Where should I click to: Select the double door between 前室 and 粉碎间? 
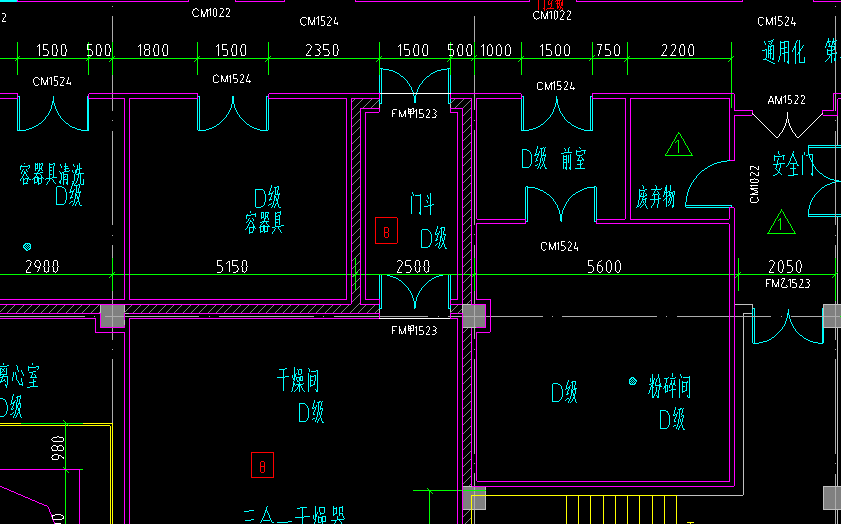pyautogui.click(x=561, y=204)
